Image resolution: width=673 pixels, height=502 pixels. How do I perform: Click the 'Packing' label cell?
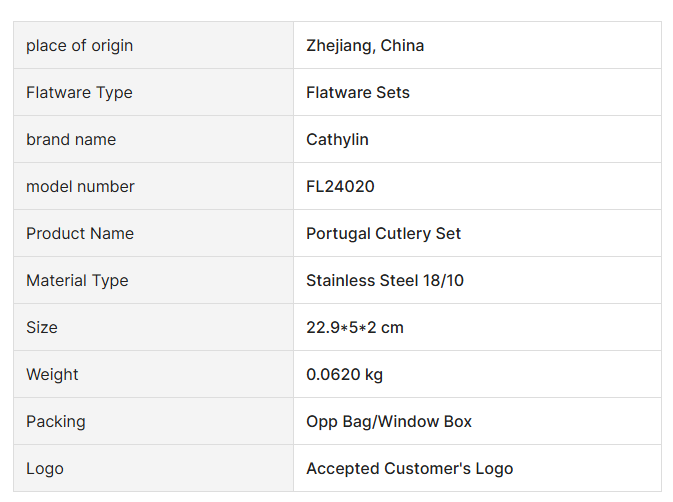[x=56, y=422]
